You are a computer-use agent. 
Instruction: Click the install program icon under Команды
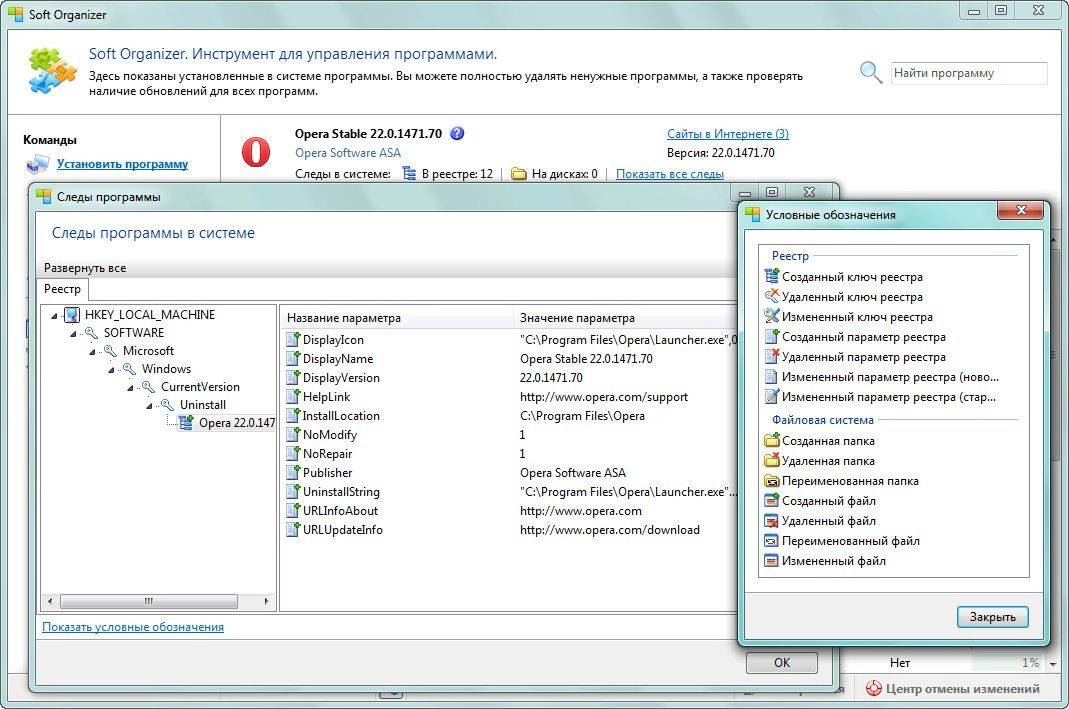point(37,164)
